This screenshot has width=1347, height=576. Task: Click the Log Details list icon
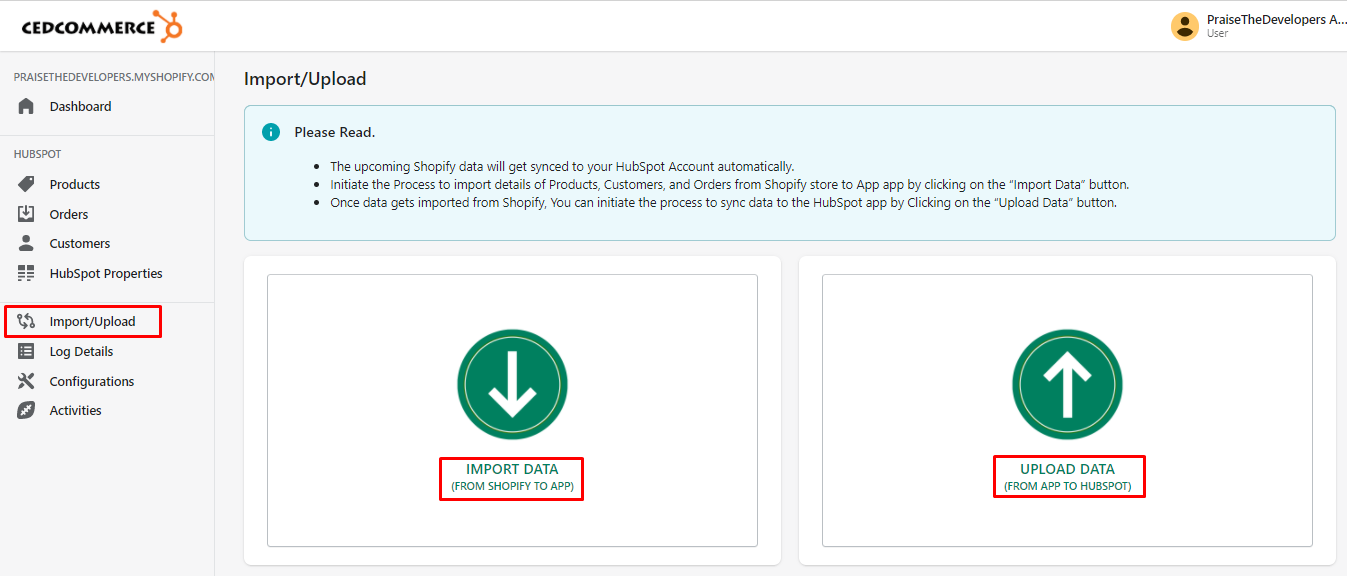pos(27,351)
